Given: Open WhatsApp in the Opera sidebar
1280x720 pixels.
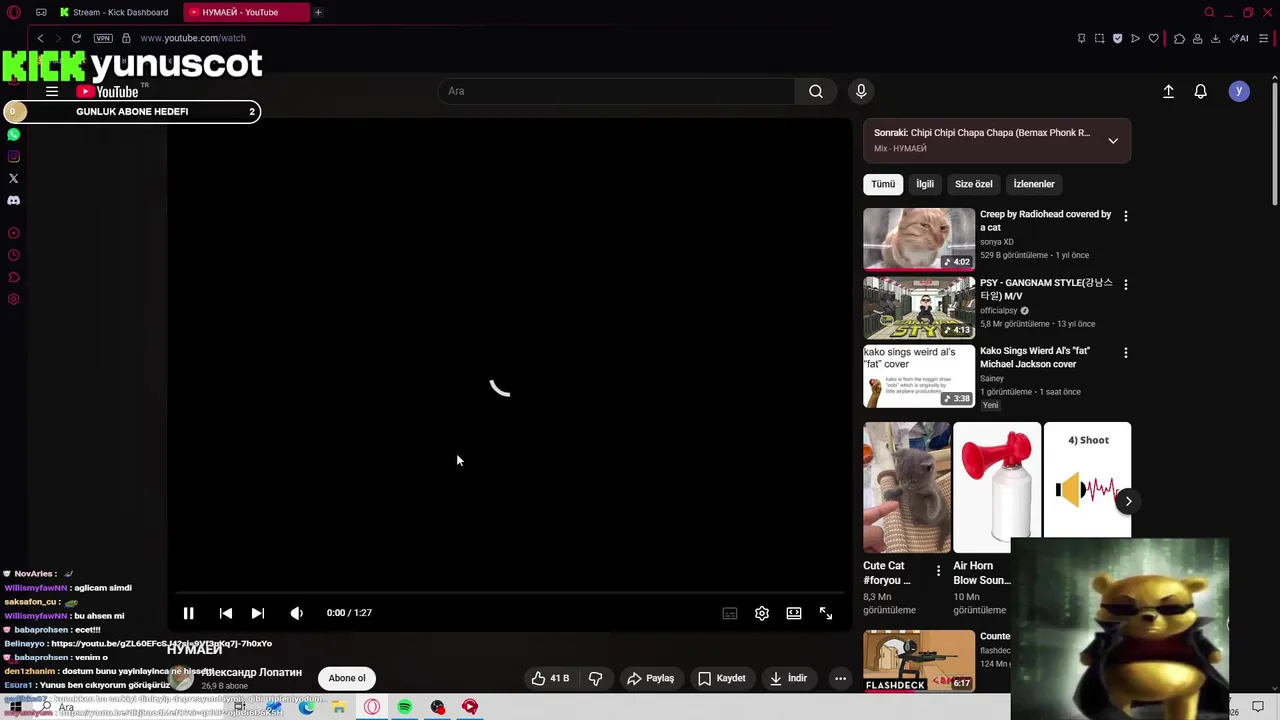Looking at the screenshot, I should click(13, 134).
